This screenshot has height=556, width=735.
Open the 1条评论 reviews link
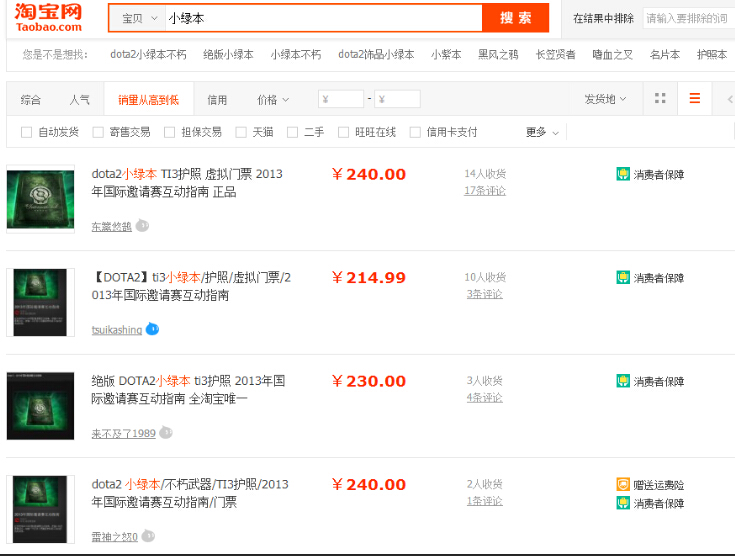485,501
